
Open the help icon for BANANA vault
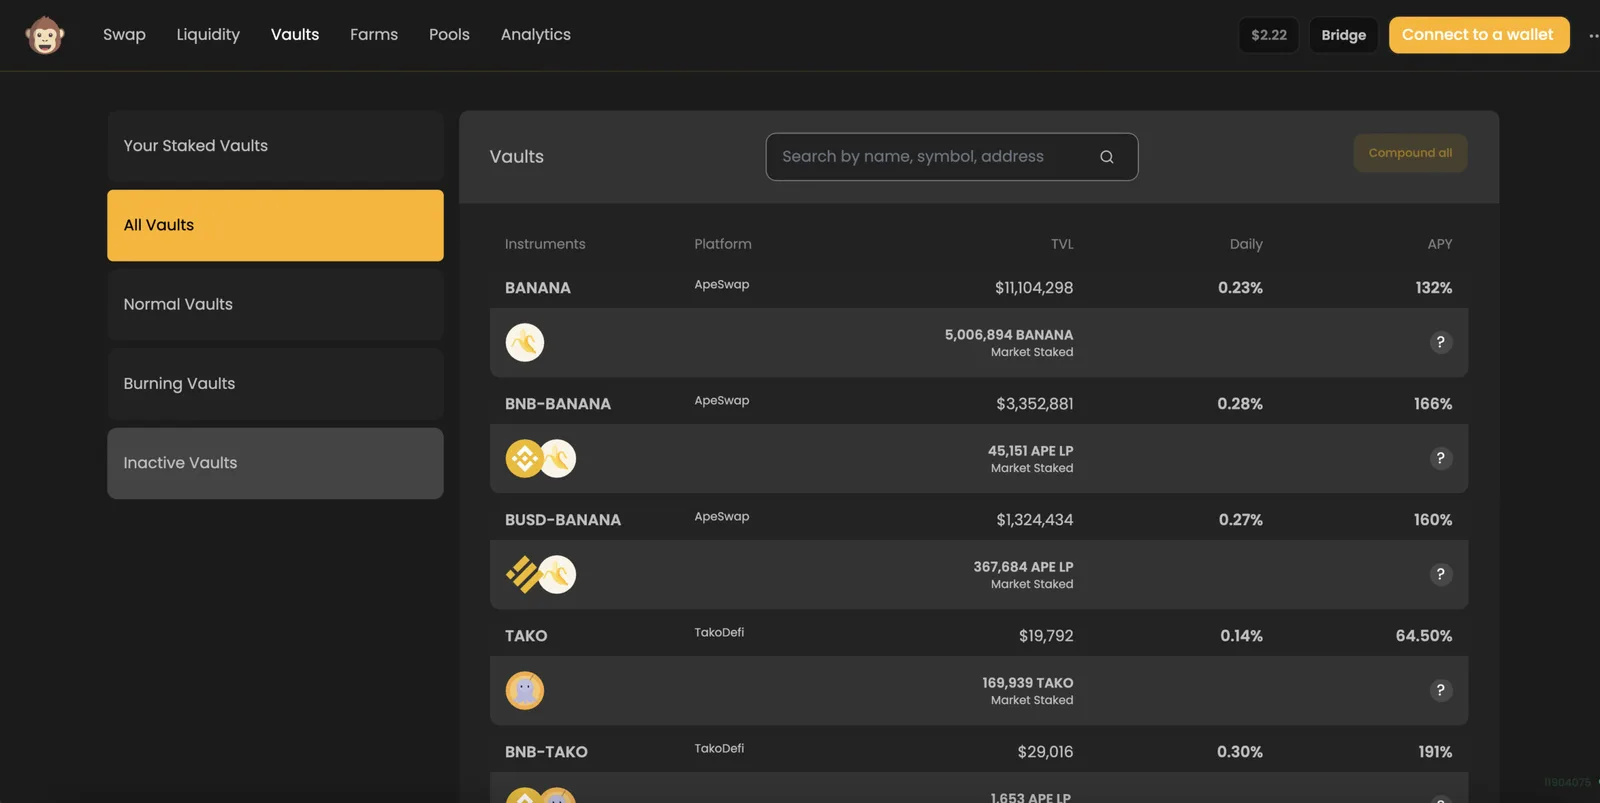[x=1440, y=342]
